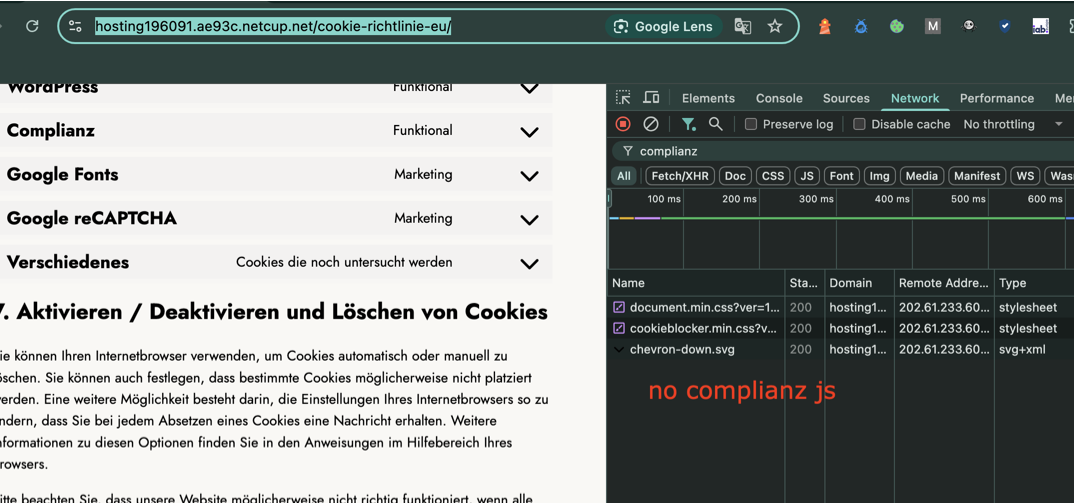Screen dimensions: 1074x503
Task: Filter requests by Media type
Action: tap(921, 176)
